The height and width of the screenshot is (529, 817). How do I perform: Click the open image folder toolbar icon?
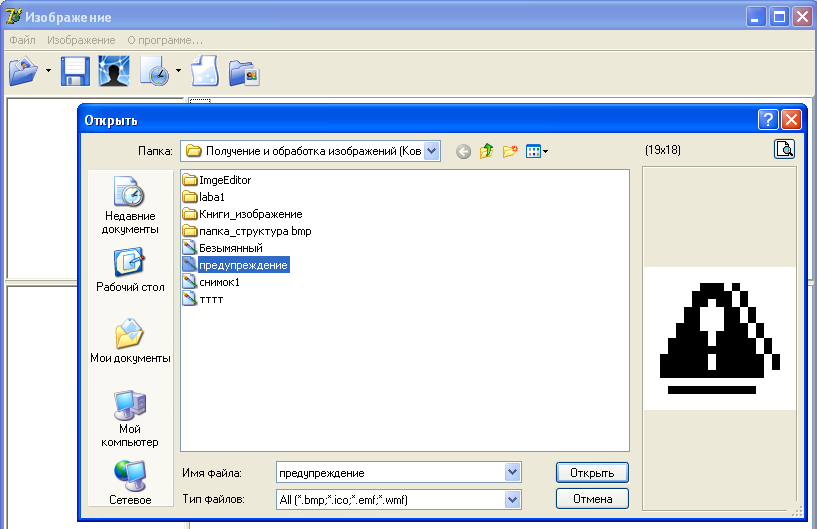click(x=23, y=71)
